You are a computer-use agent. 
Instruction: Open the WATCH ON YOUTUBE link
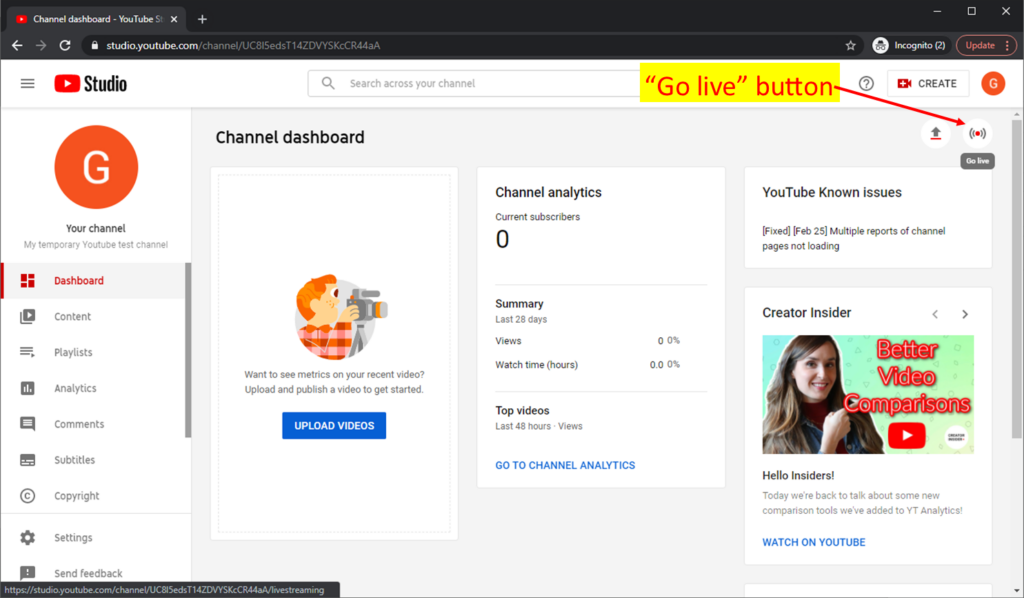pyautogui.click(x=814, y=543)
